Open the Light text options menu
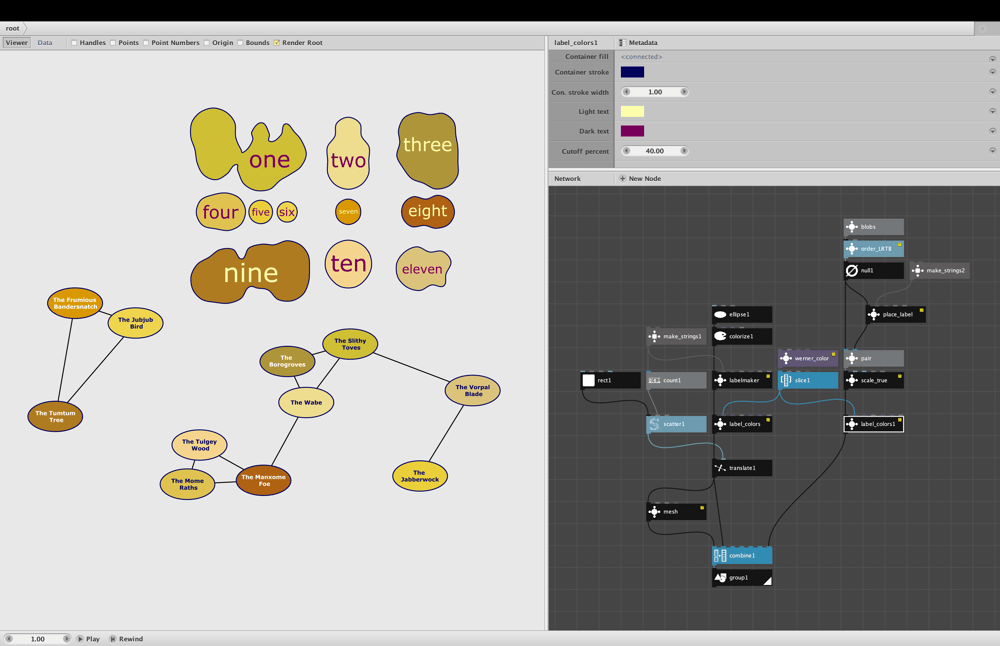This screenshot has width=1000, height=646. (x=992, y=112)
